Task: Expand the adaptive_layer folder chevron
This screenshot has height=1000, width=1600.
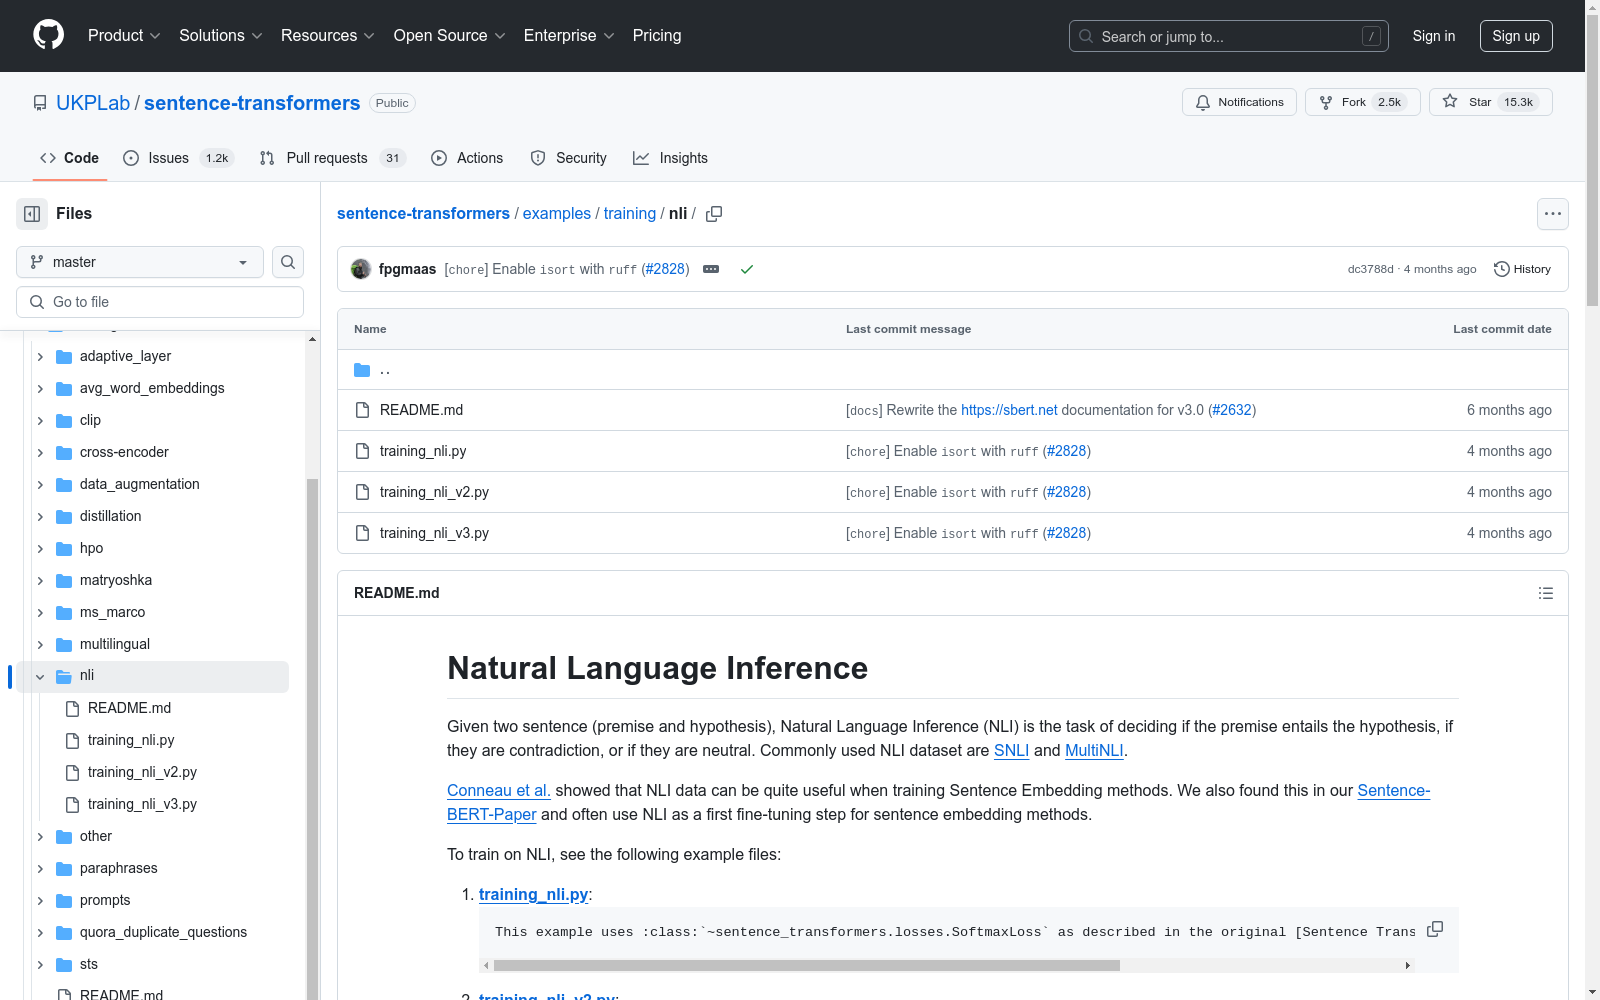Action: click(40, 356)
